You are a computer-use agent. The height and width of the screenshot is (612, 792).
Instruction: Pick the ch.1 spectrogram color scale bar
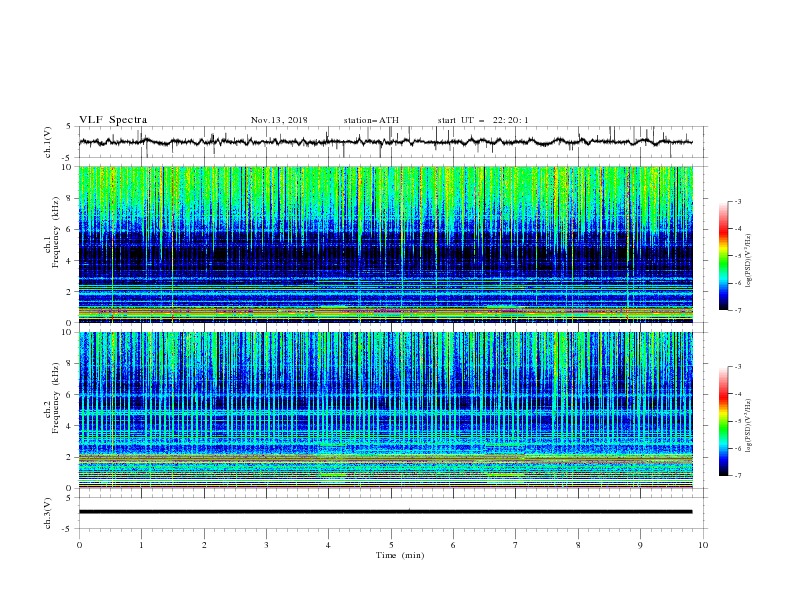pyautogui.click(x=723, y=256)
